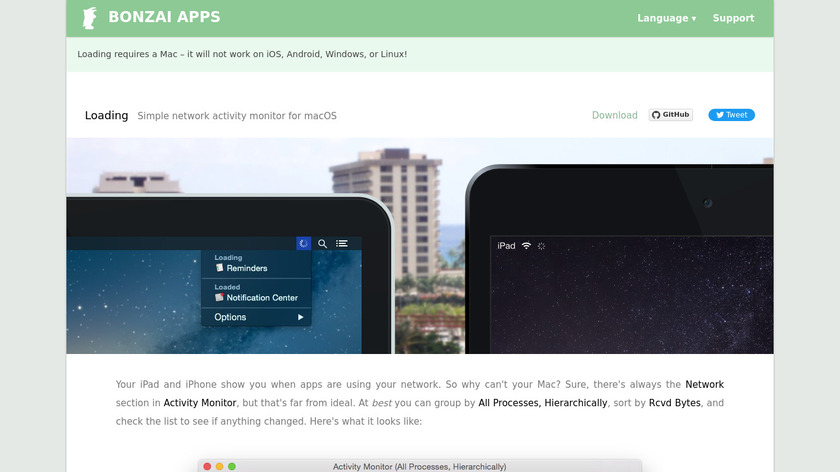840x472 pixels.
Task: Click the hero banner image
Action: tap(420, 246)
